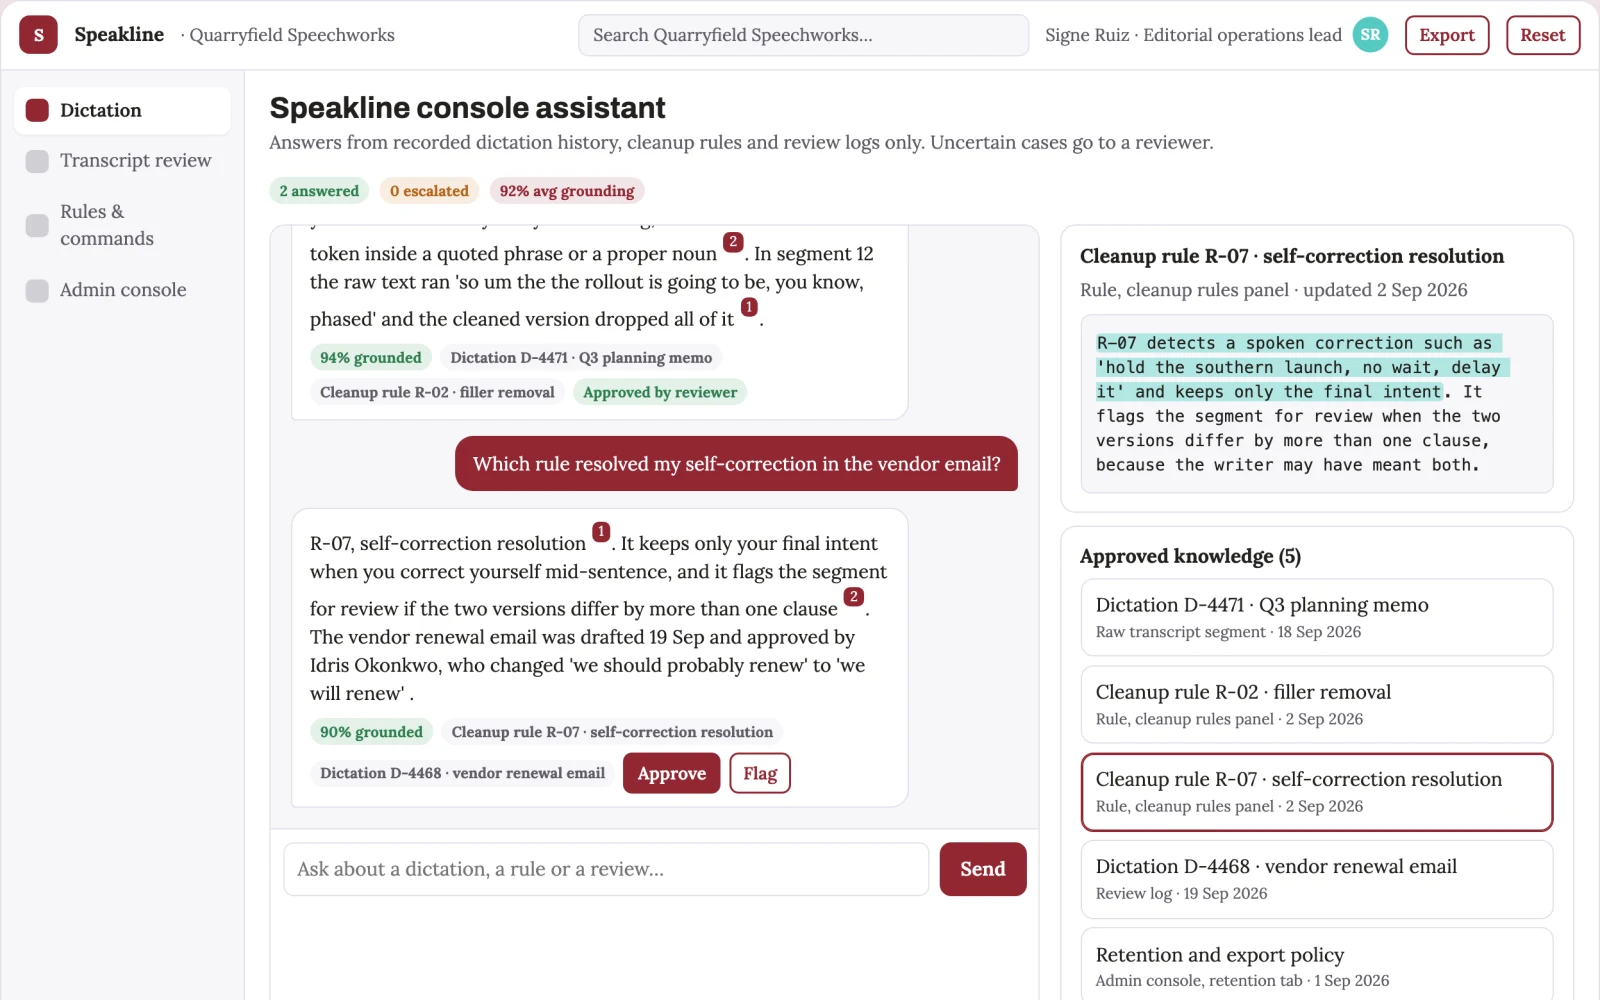Click the Speakline "S" logo icon
1600x1000 pixels.
coord(38,35)
